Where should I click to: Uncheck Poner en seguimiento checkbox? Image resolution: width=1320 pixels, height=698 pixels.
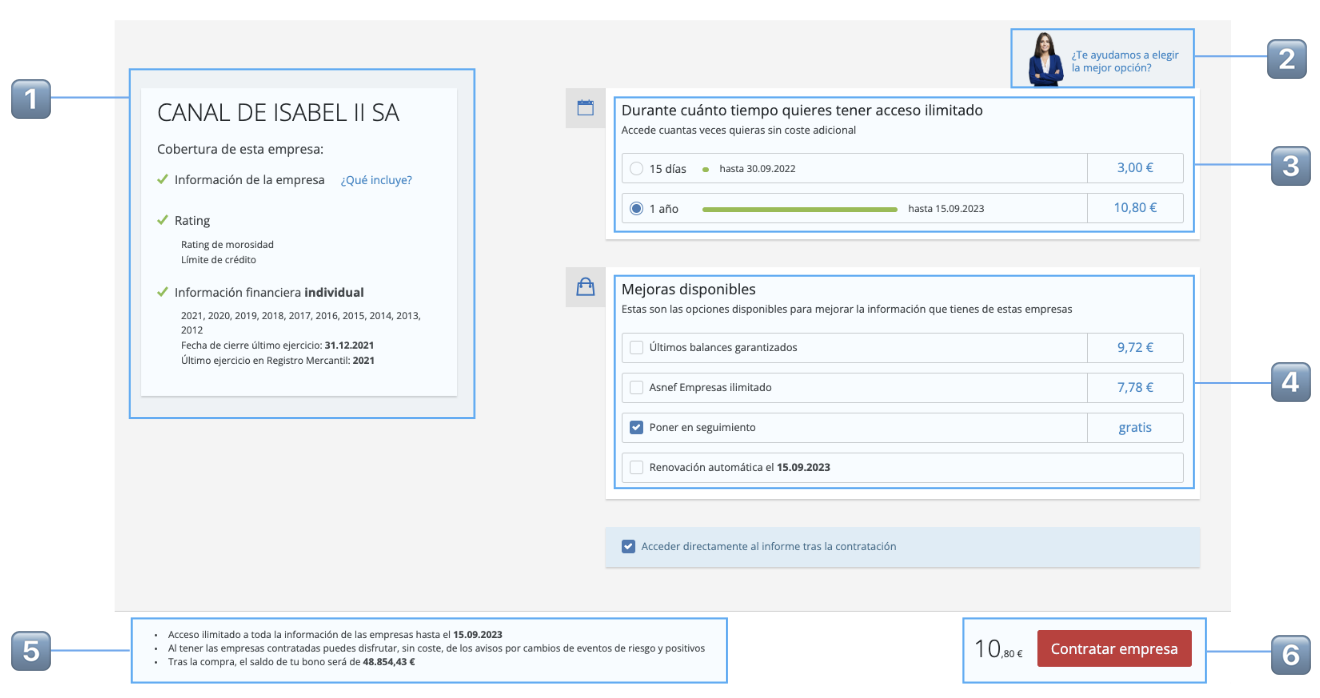(636, 427)
